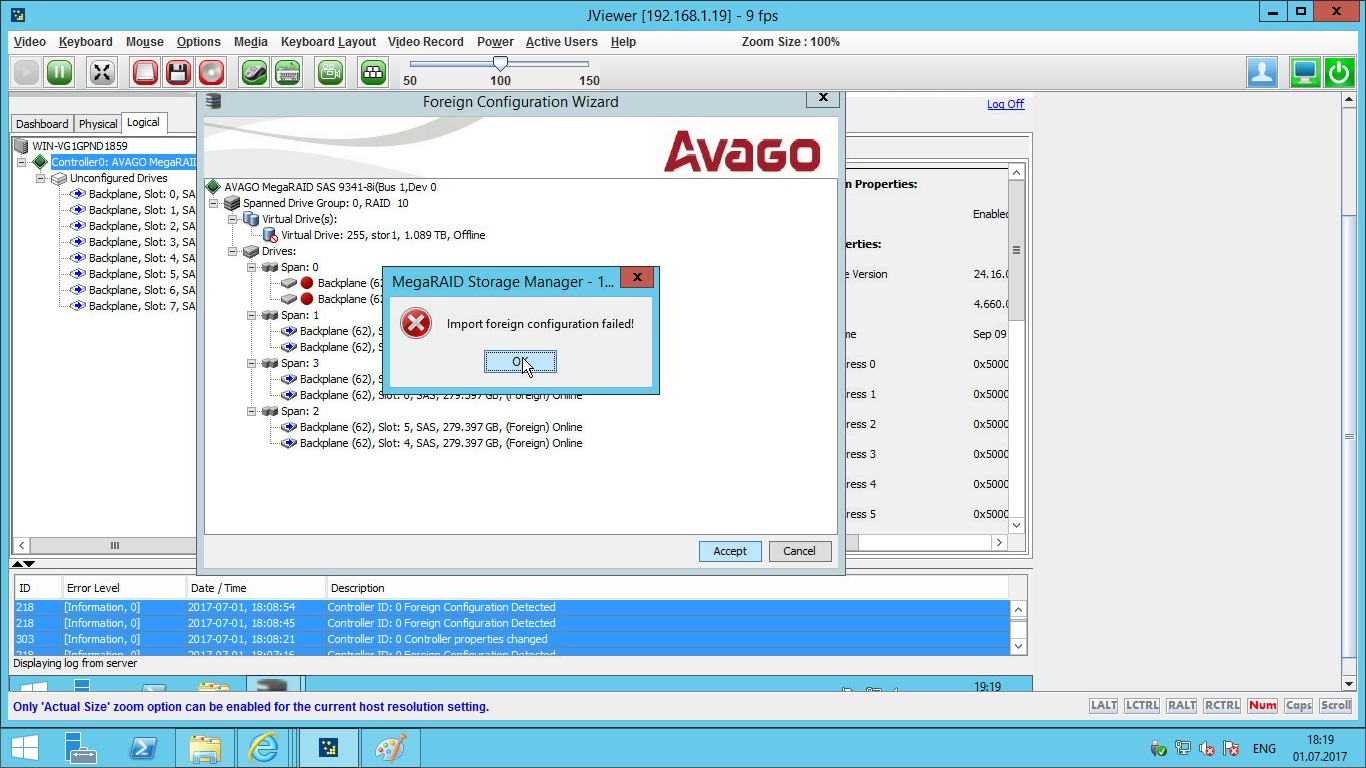Click the video record camera icon
This screenshot has height=768, width=1366.
coord(330,72)
